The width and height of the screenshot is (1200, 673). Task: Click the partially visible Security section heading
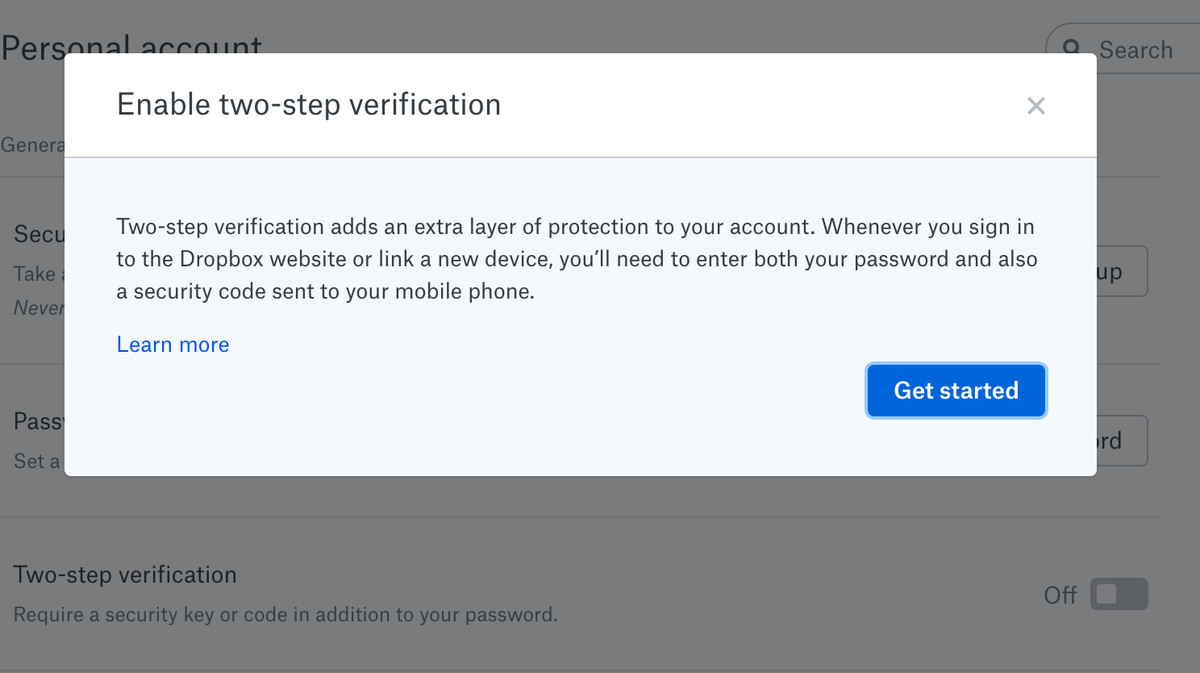pyautogui.click(x=39, y=234)
